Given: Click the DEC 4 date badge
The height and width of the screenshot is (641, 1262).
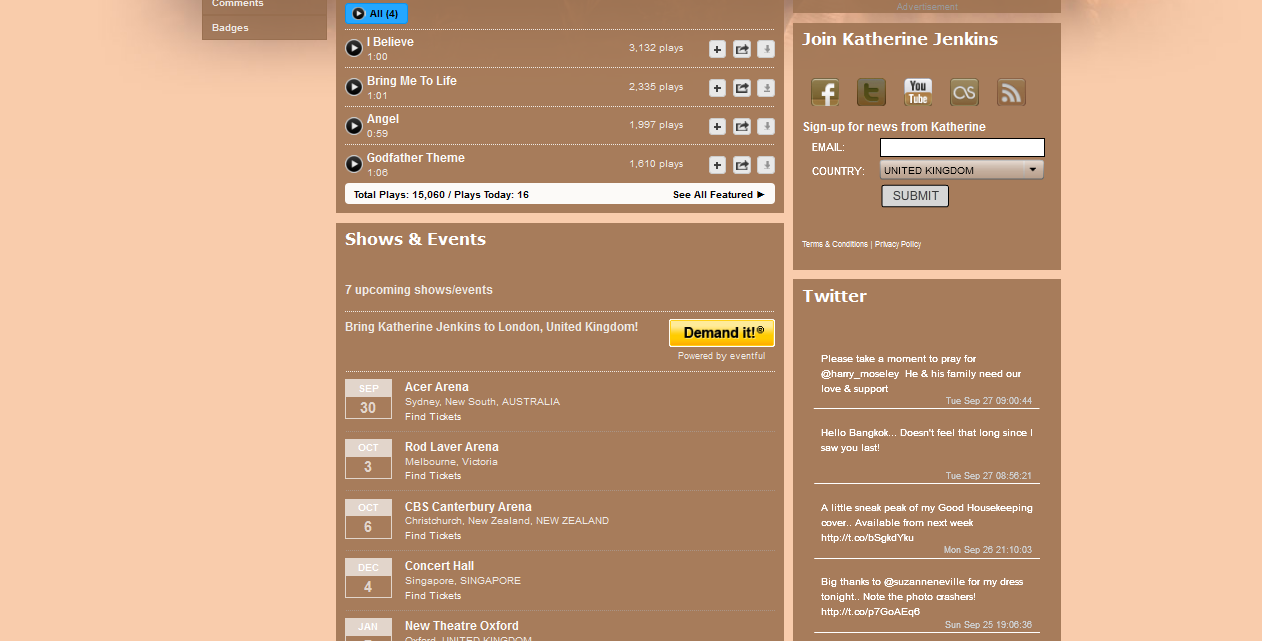Looking at the screenshot, I should click(368, 578).
